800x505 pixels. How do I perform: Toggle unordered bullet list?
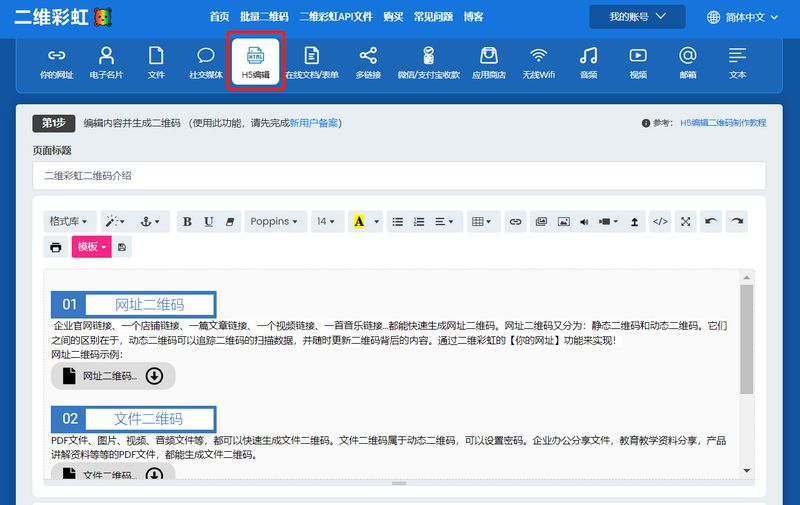click(397, 221)
